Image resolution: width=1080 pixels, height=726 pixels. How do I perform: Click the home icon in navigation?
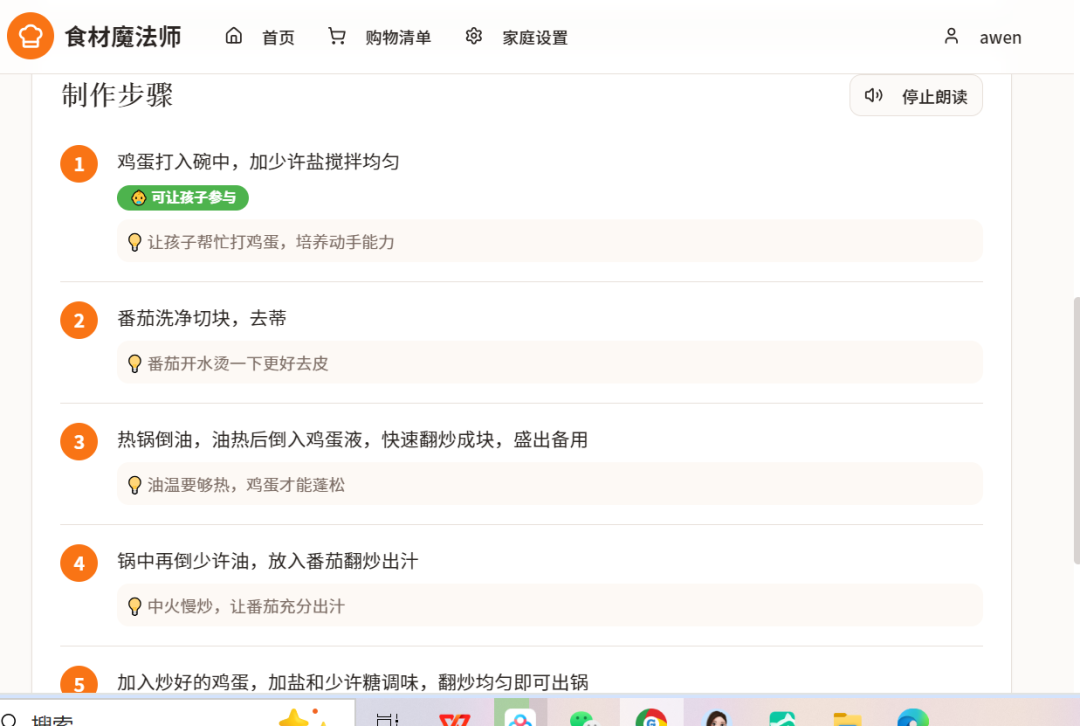click(x=234, y=36)
